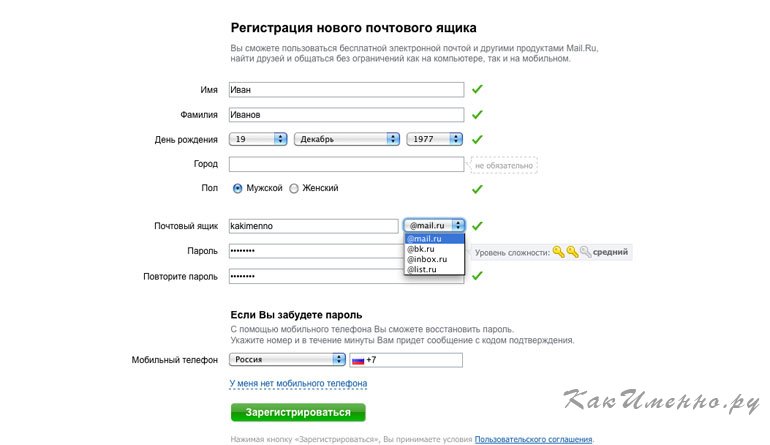Click the Пароль password field
The image size is (770, 445).
[316, 250]
